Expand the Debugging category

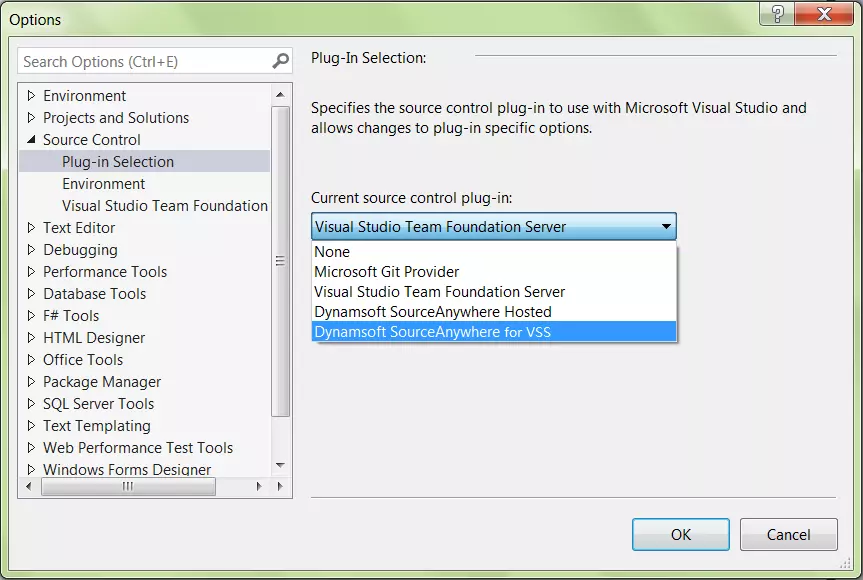coord(31,249)
